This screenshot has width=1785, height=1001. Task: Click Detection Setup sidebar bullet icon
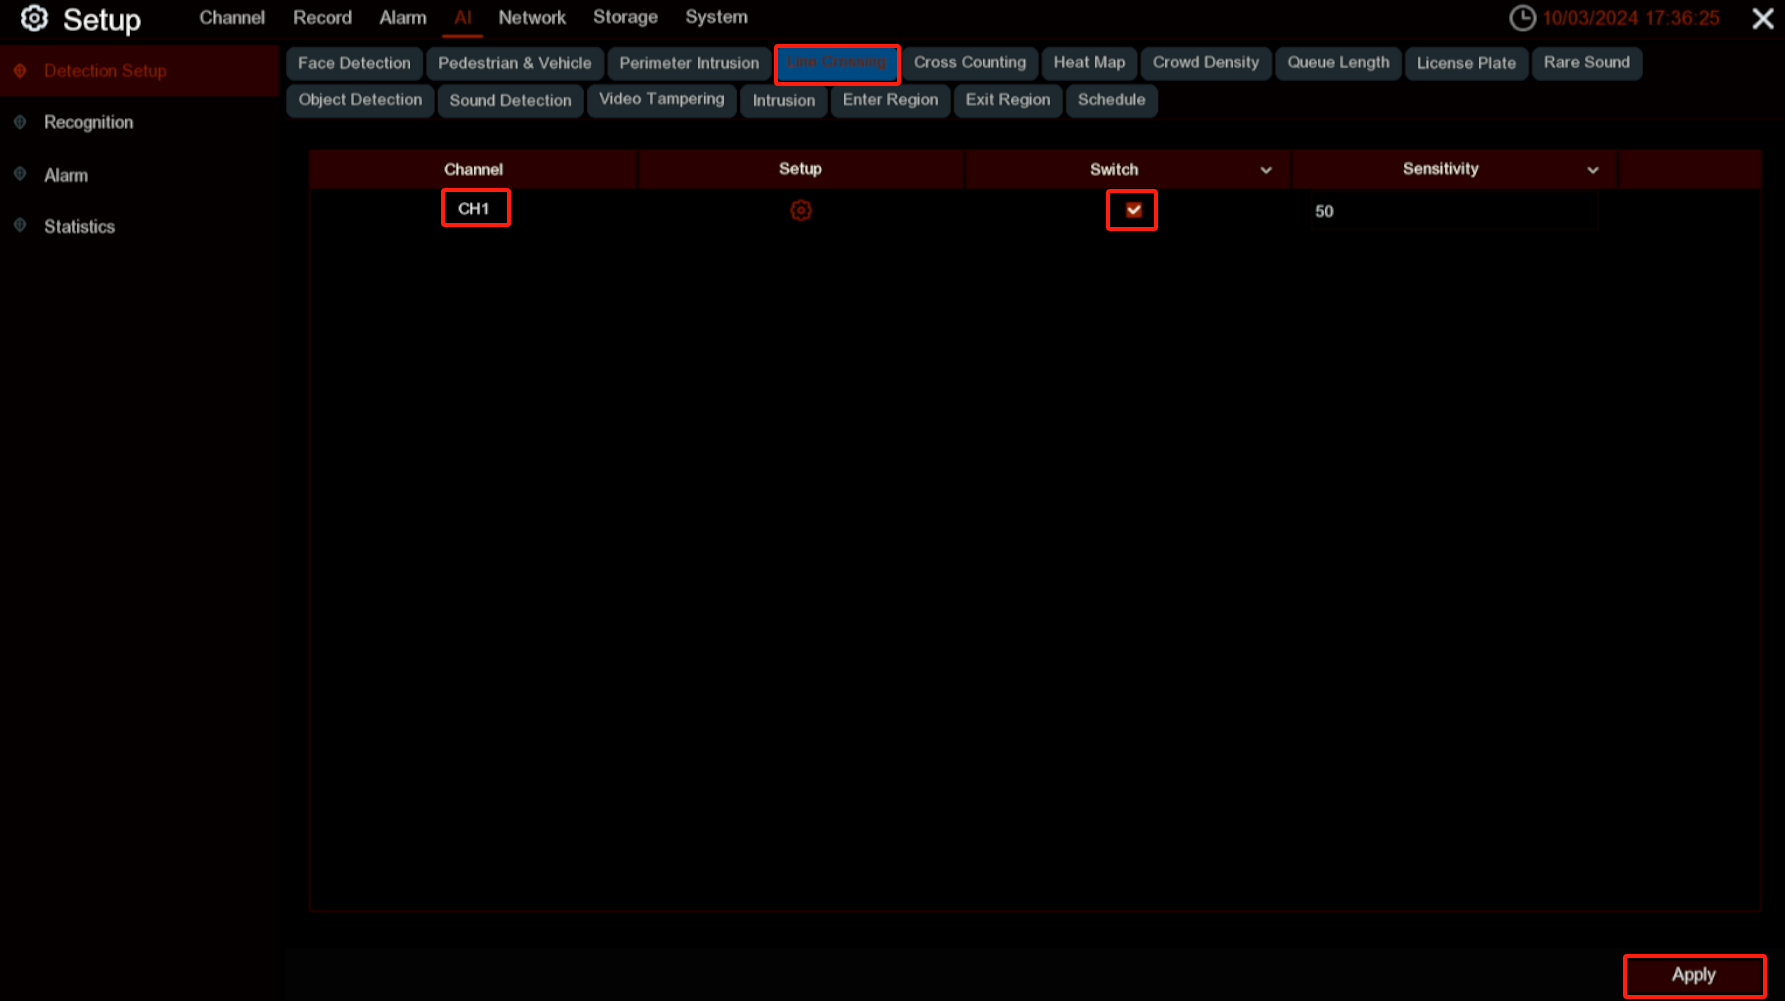tap(20, 71)
